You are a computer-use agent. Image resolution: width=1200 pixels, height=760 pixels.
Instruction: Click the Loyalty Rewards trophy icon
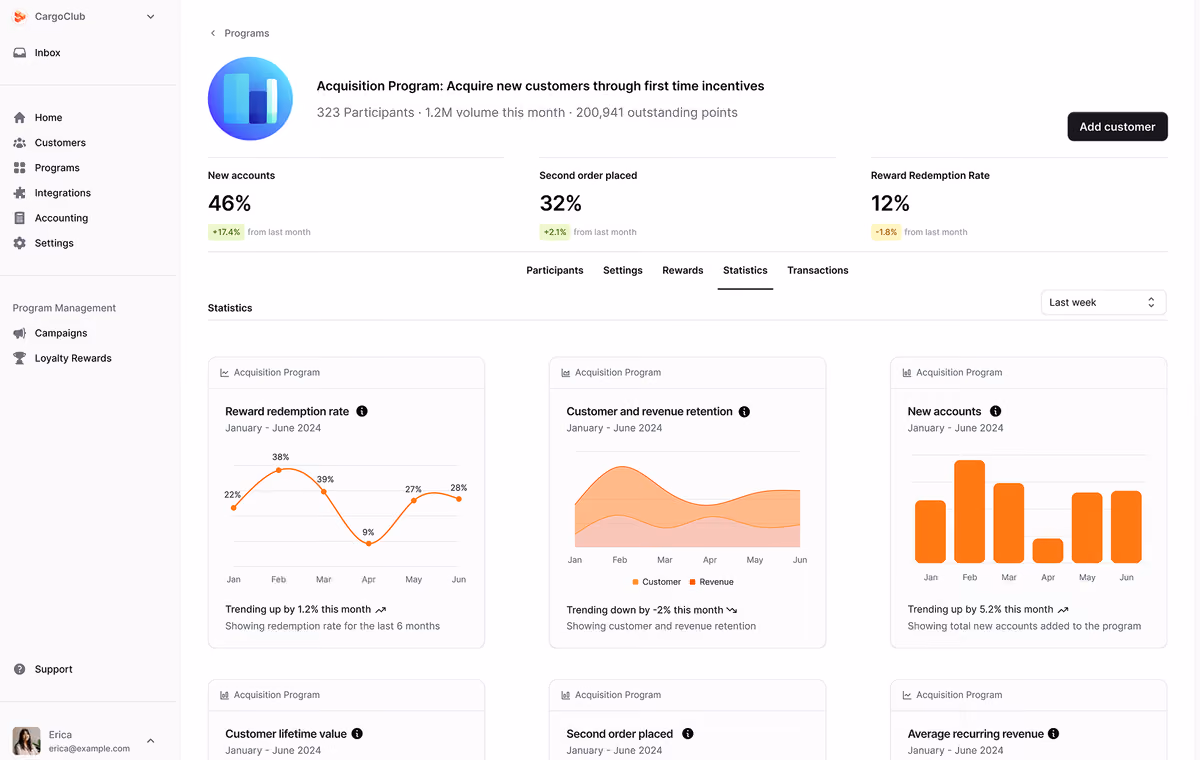pos(19,358)
